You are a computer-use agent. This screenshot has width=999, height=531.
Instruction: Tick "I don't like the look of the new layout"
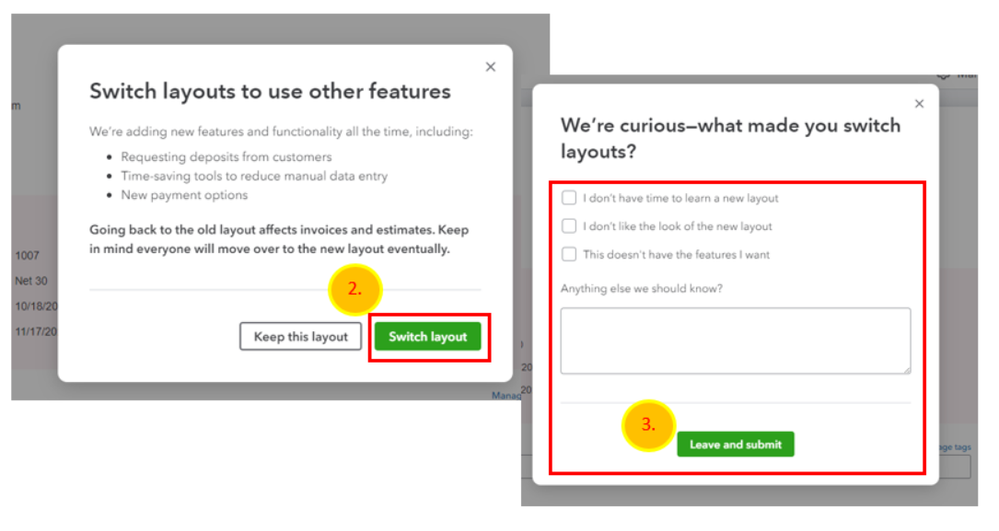point(569,226)
